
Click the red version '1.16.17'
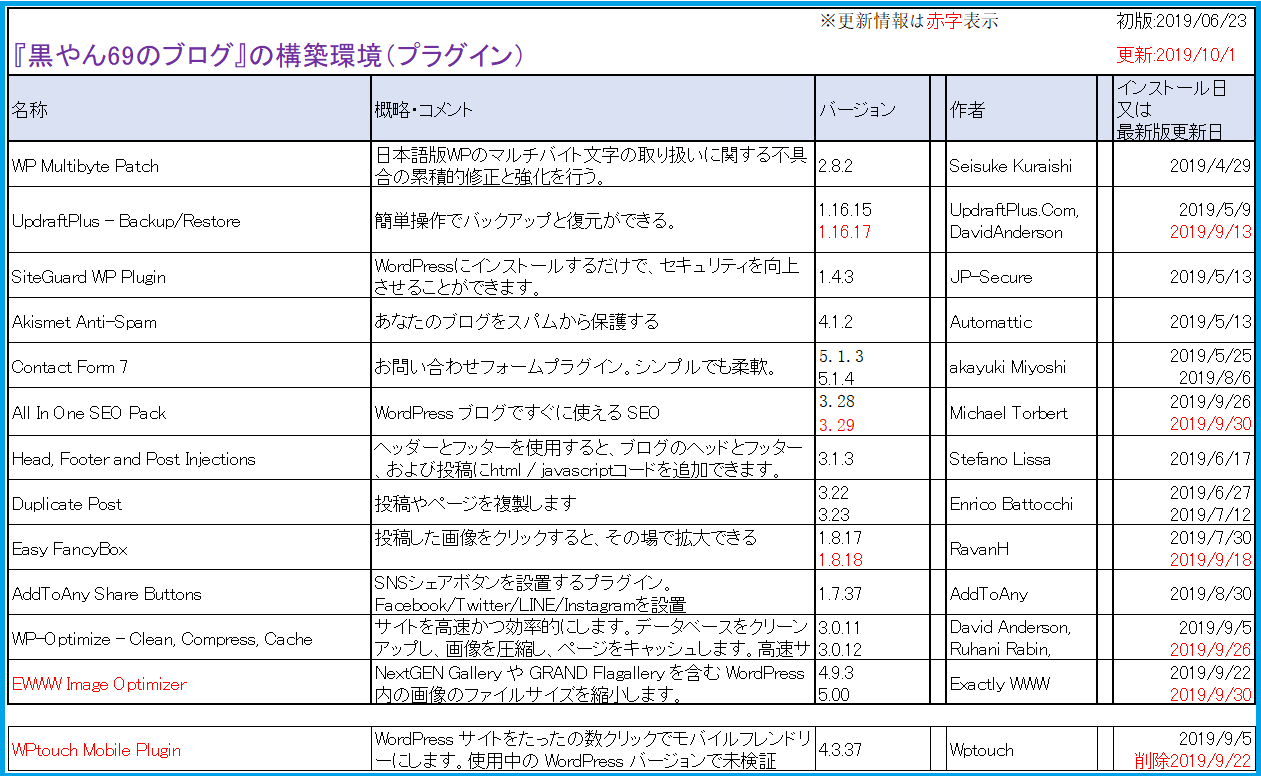pos(844,232)
